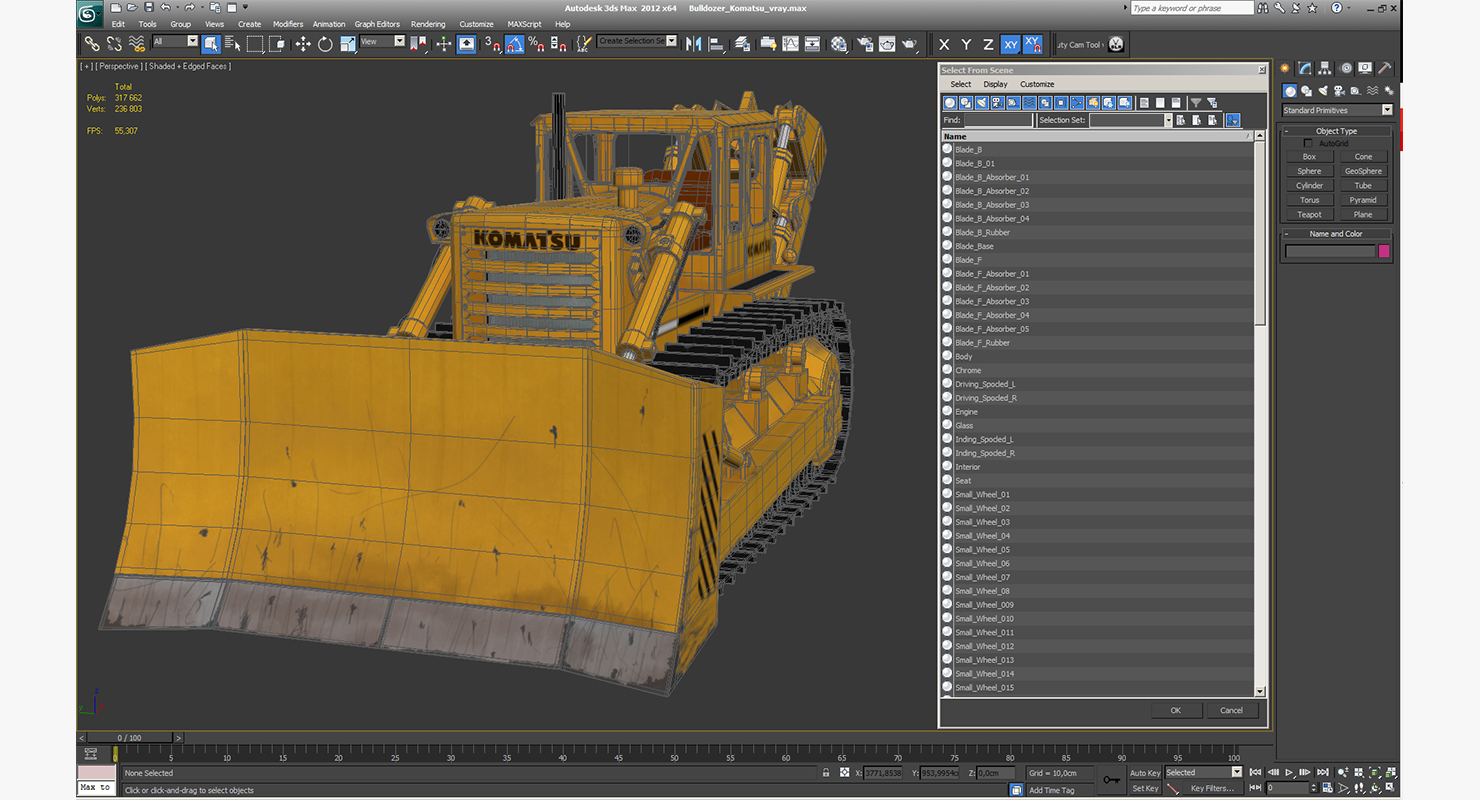Click Zoom Extents All icon
Image resolution: width=1480 pixels, height=800 pixels.
pos(1391,772)
